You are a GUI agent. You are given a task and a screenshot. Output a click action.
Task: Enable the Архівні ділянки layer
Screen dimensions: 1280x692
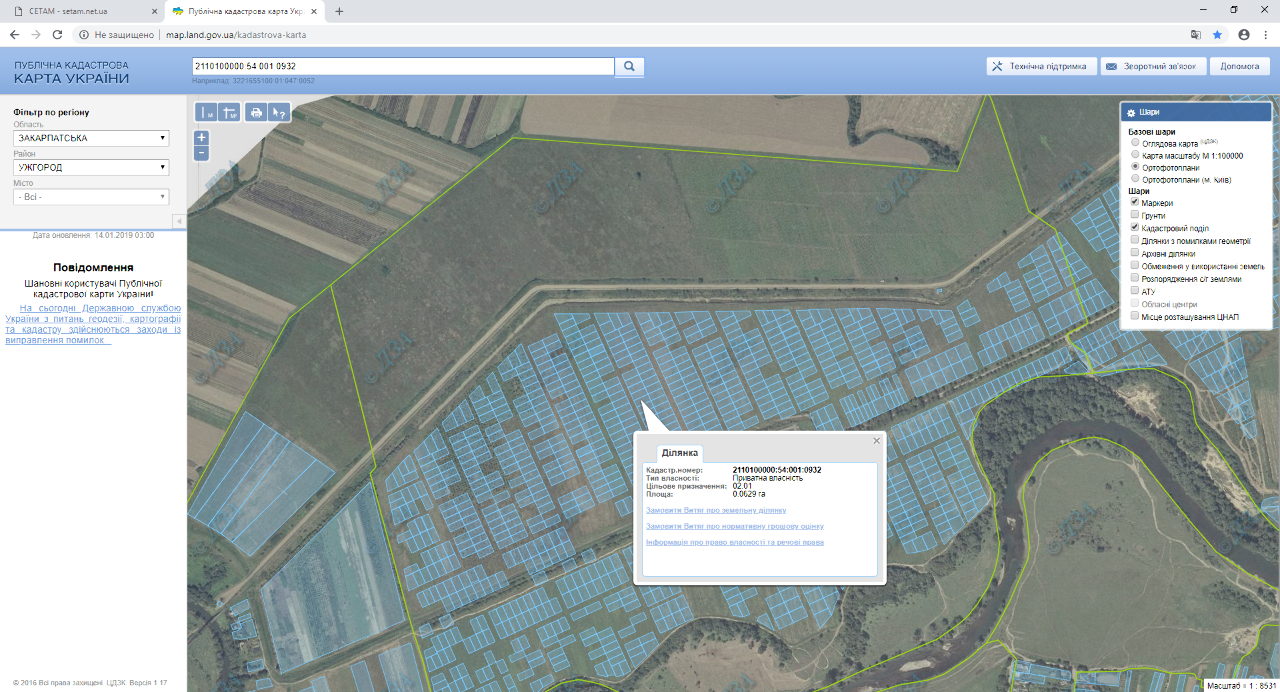[1134, 253]
